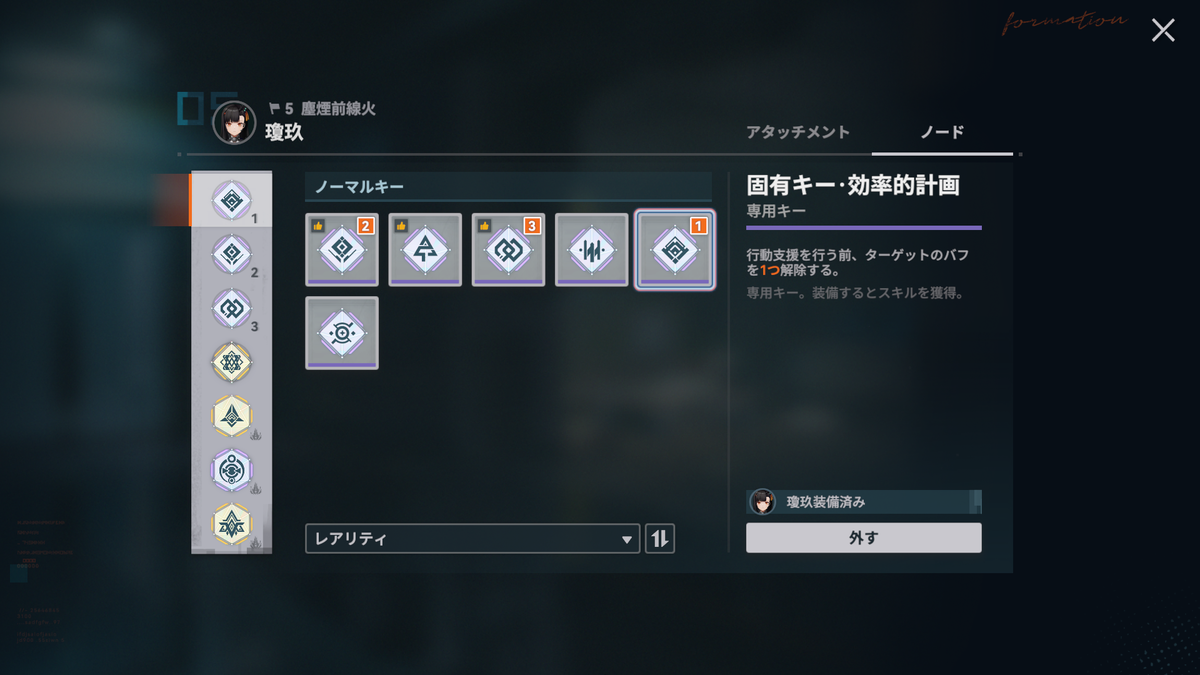Image resolution: width=1200 pixels, height=675 pixels.
Task: Select the bottom gold triangle node slot
Action: point(231,524)
